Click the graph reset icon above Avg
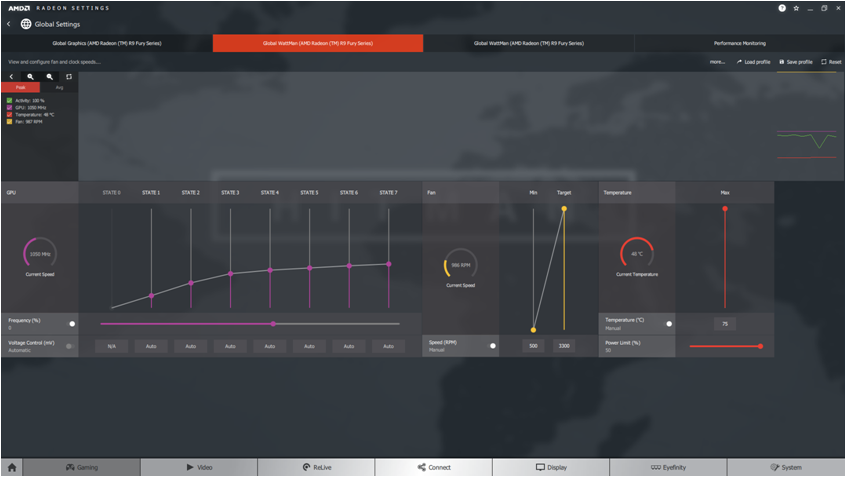The image size is (846, 477). (x=69, y=77)
